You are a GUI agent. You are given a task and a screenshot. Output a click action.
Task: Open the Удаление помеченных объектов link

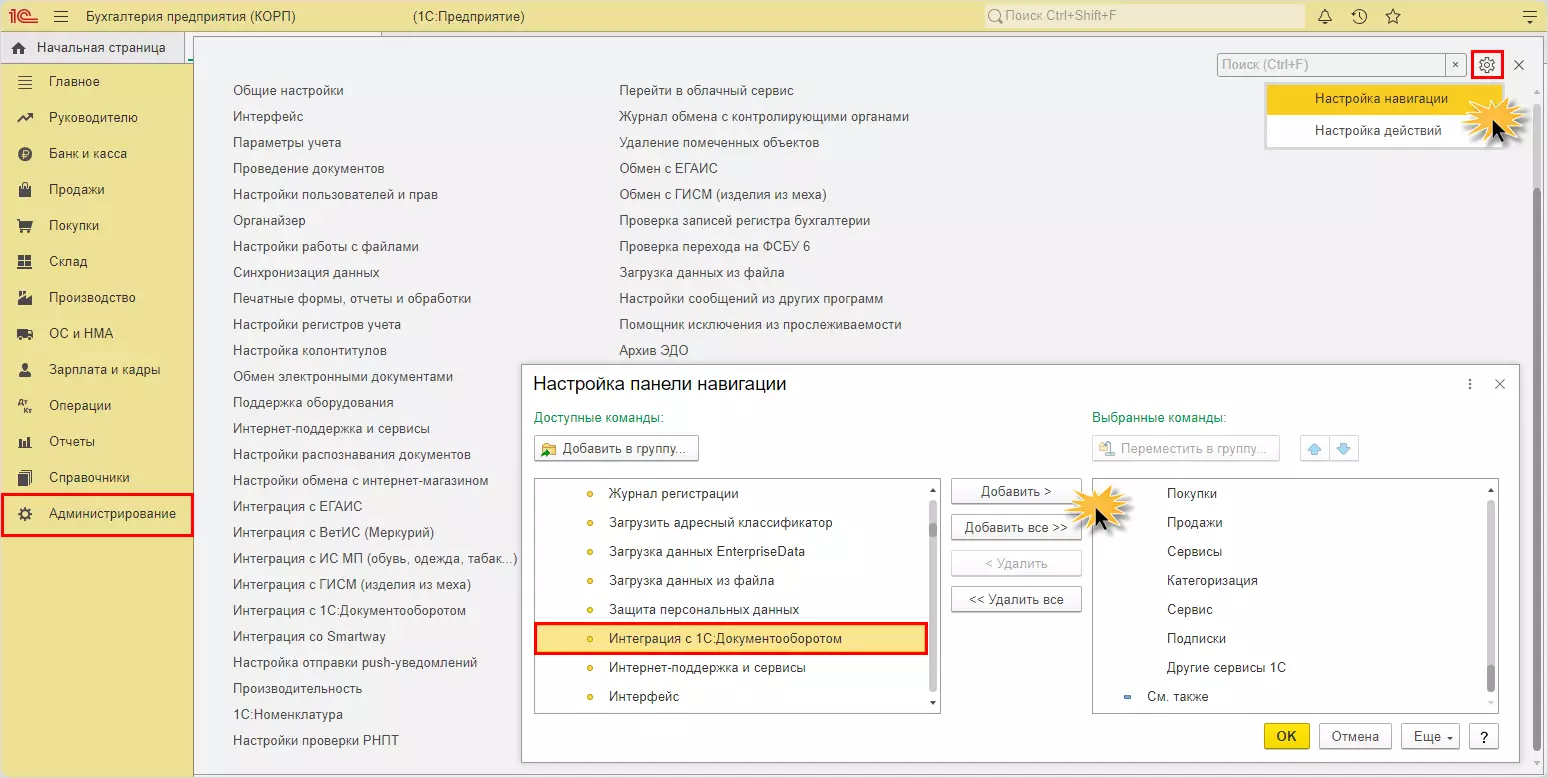tap(719, 143)
